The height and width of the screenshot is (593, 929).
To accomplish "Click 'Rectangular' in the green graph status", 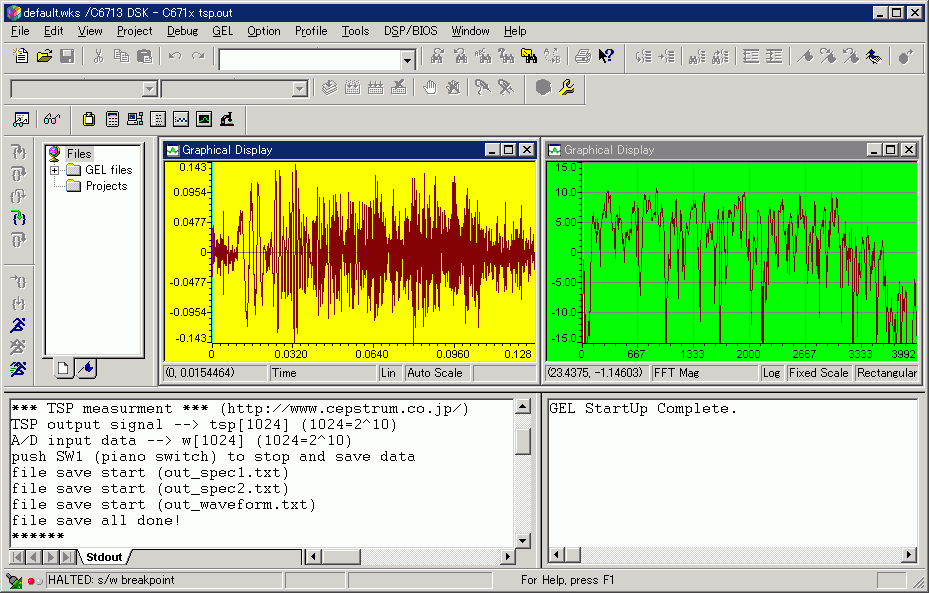I will [886, 373].
